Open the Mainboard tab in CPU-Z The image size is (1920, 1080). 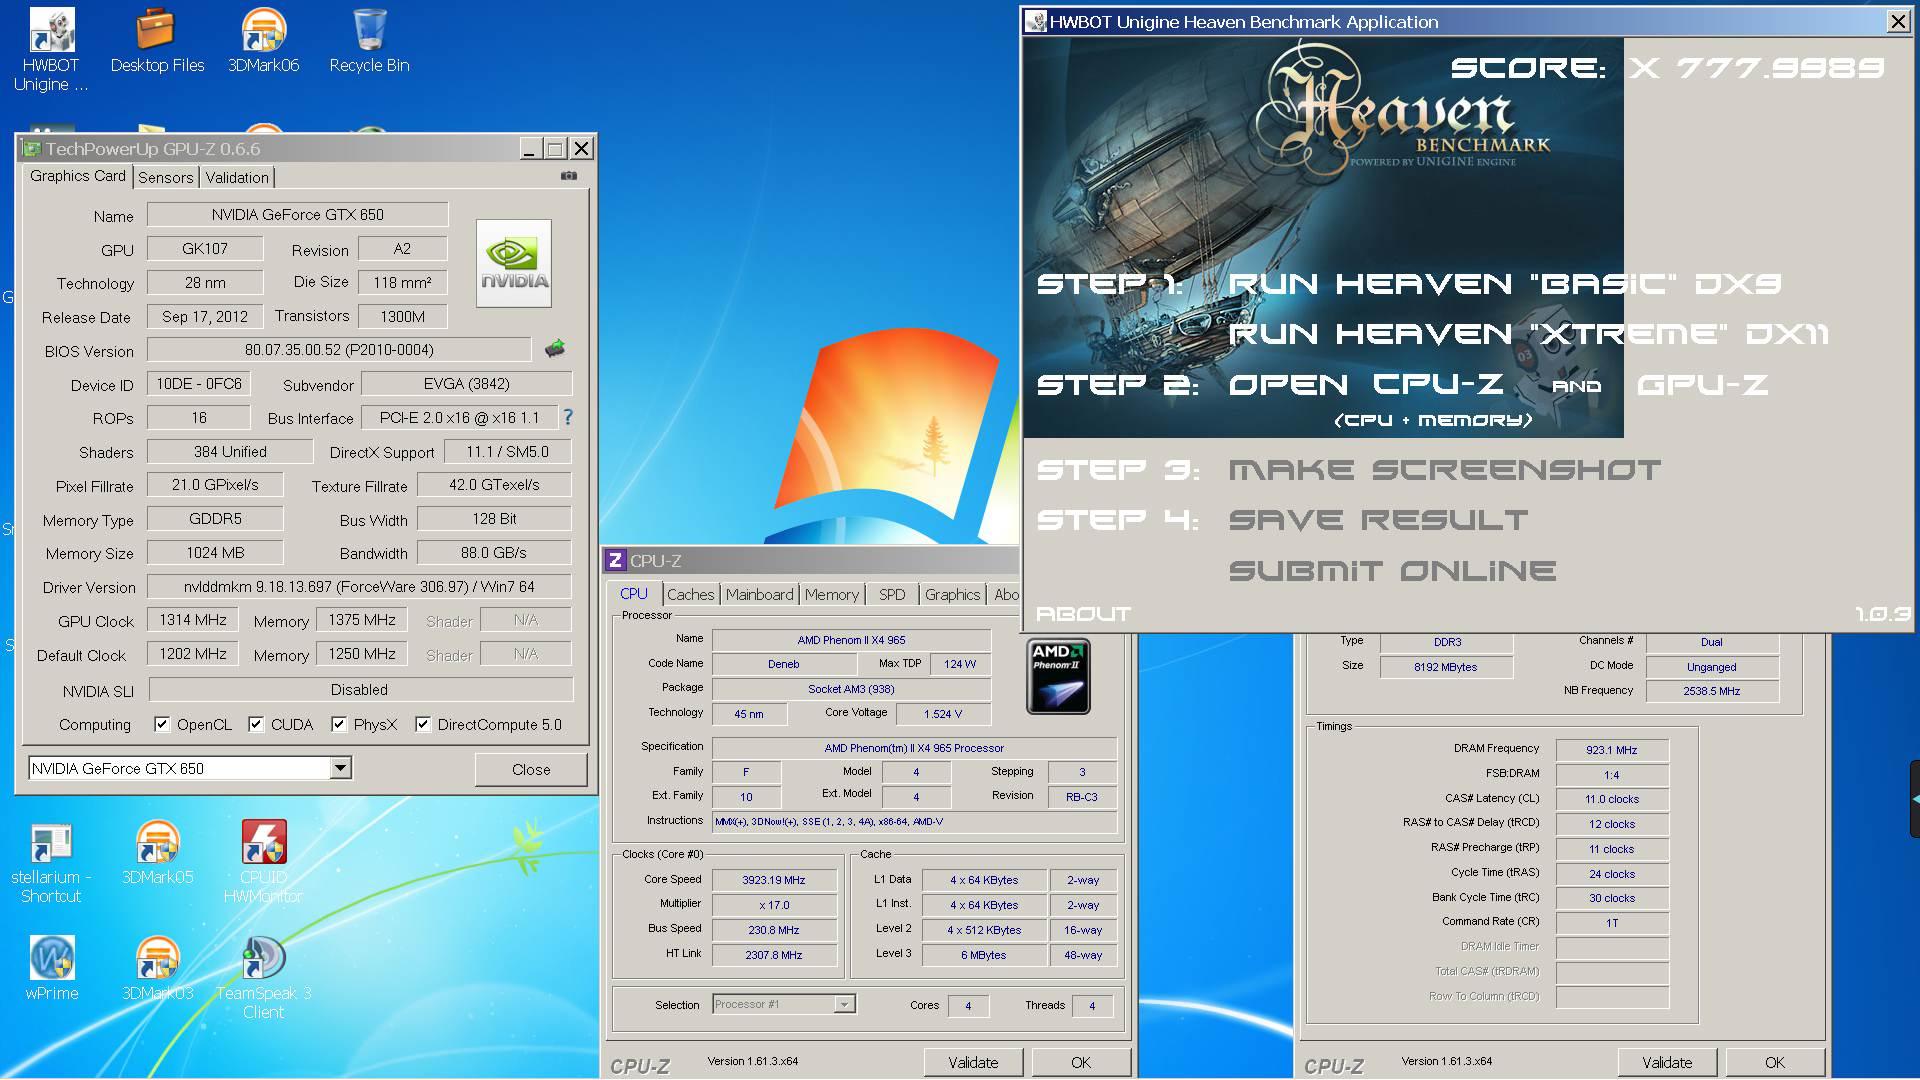point(759,594)
